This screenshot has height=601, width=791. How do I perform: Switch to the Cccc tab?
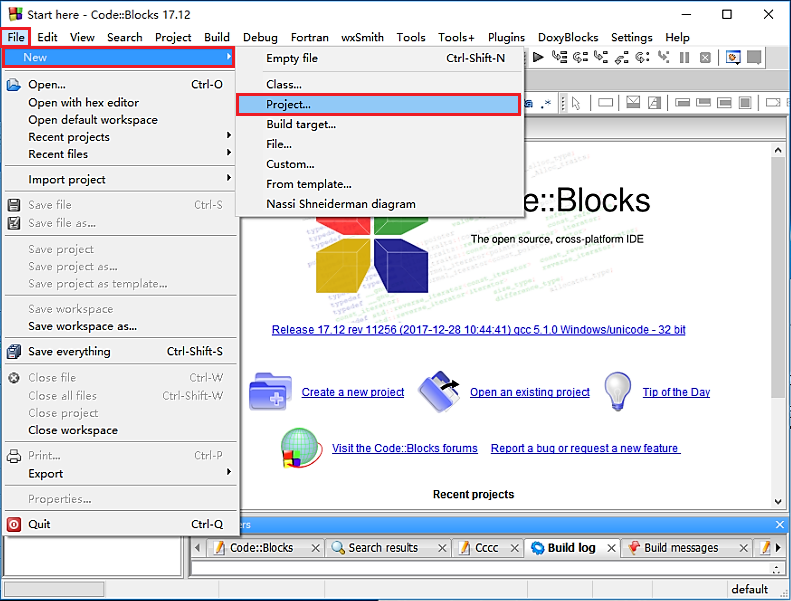pyautogui.click(x=486, y=548)
